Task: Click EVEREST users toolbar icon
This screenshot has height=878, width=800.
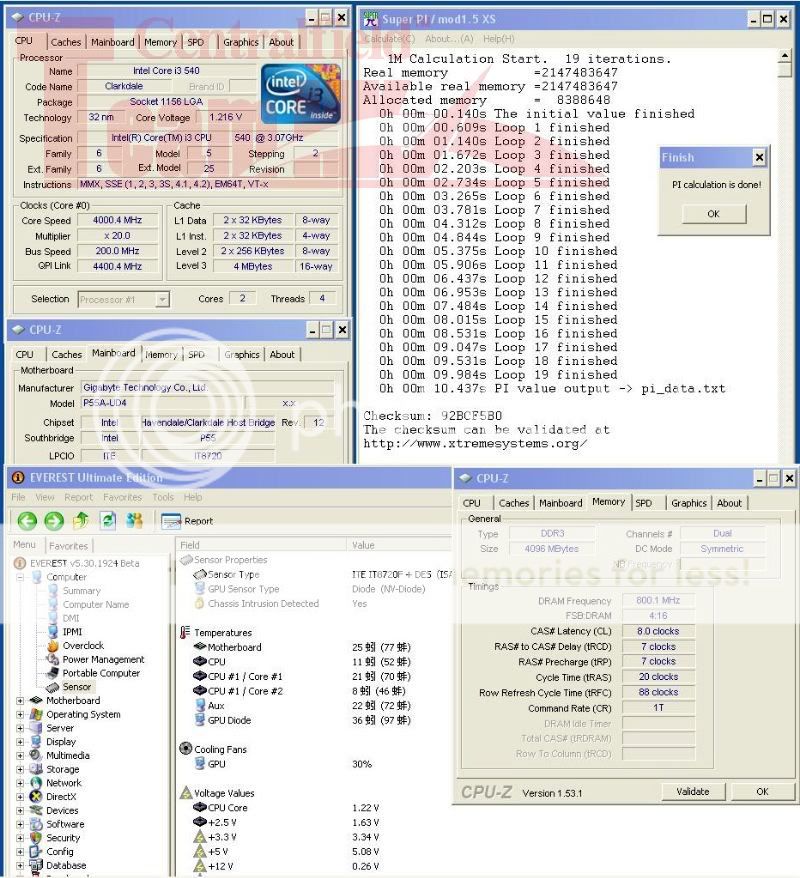Action: pyautogui.click(x=134, y=520)
